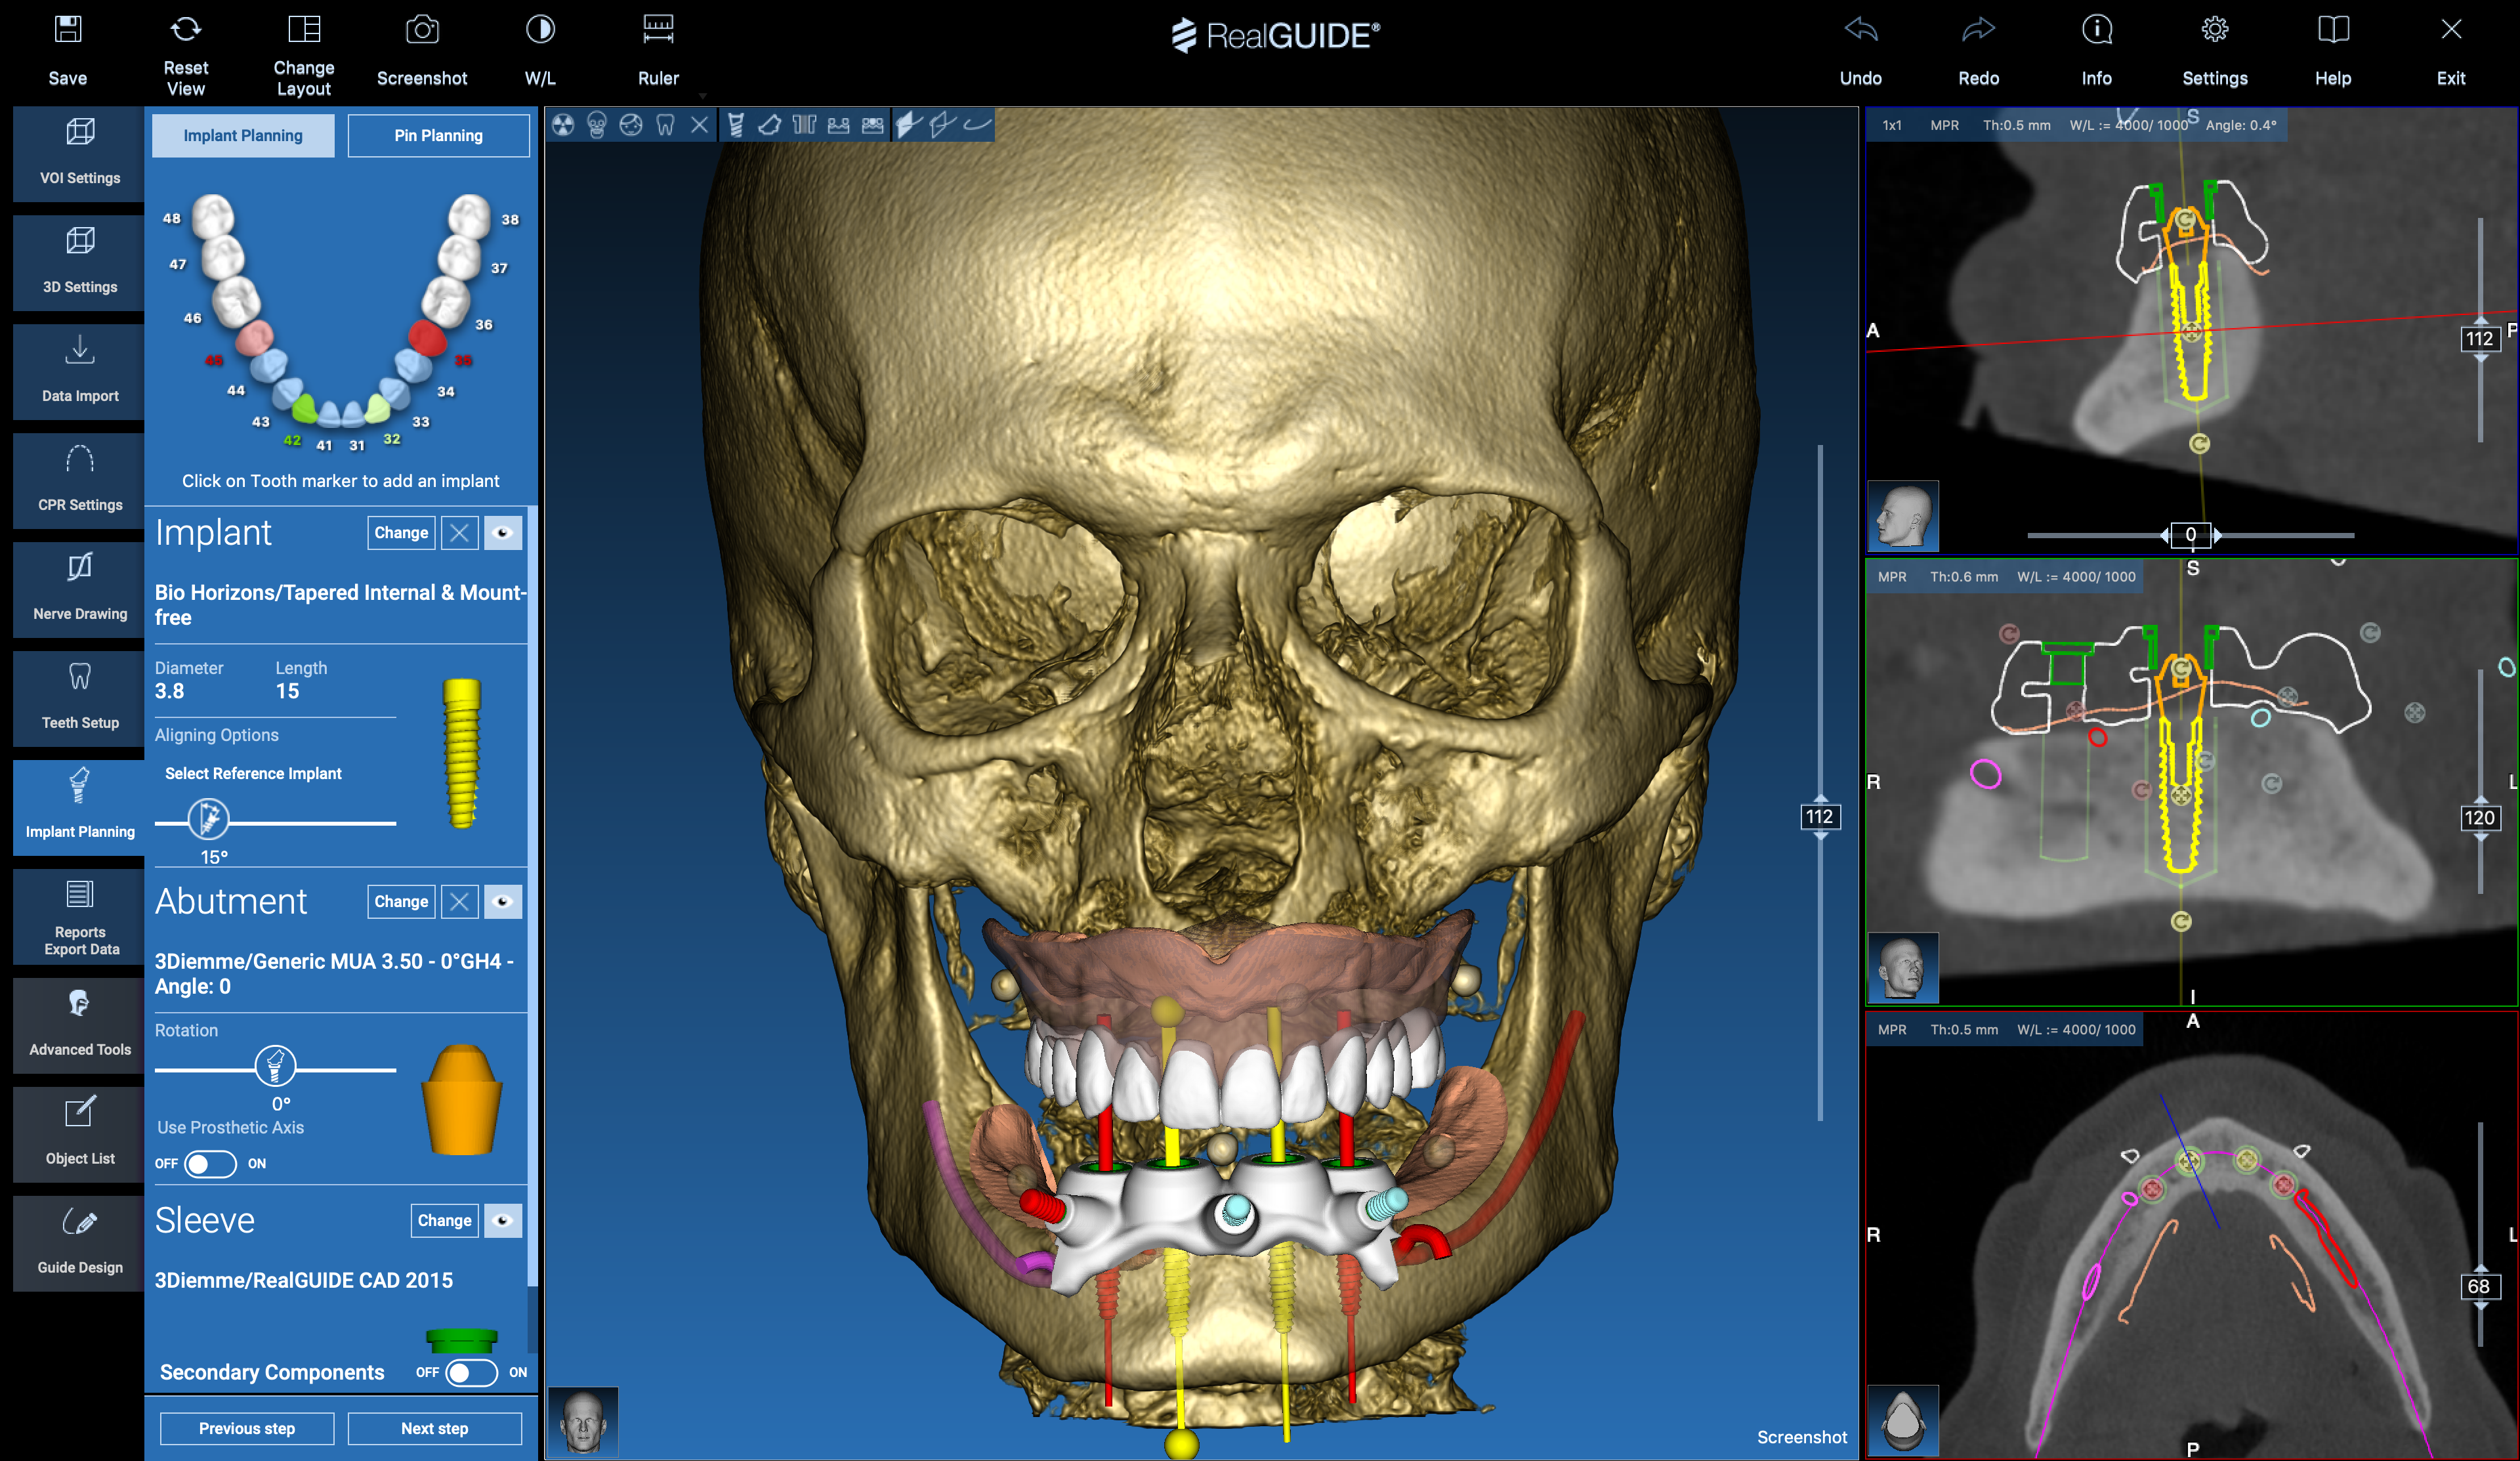This screenshot has width=2520, height=1461.
Task: Select the face rendering preset icon
Action: (631, 125)
